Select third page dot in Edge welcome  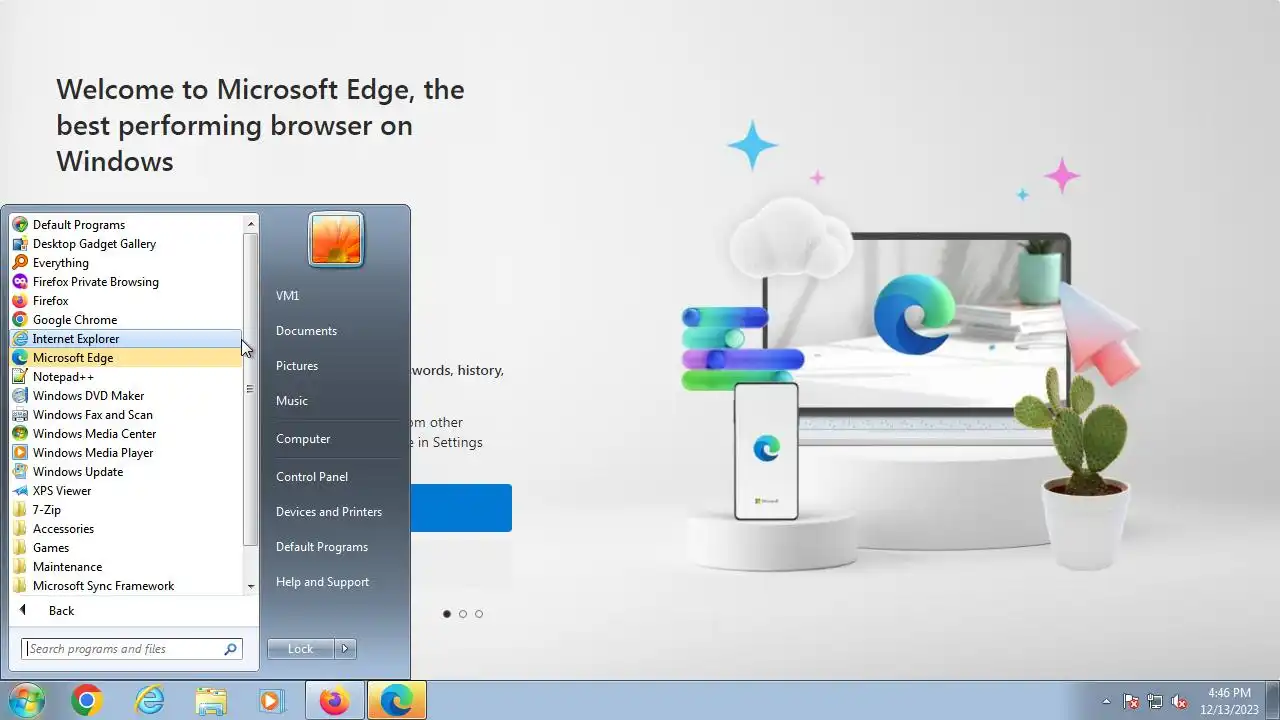coord(479,614)
